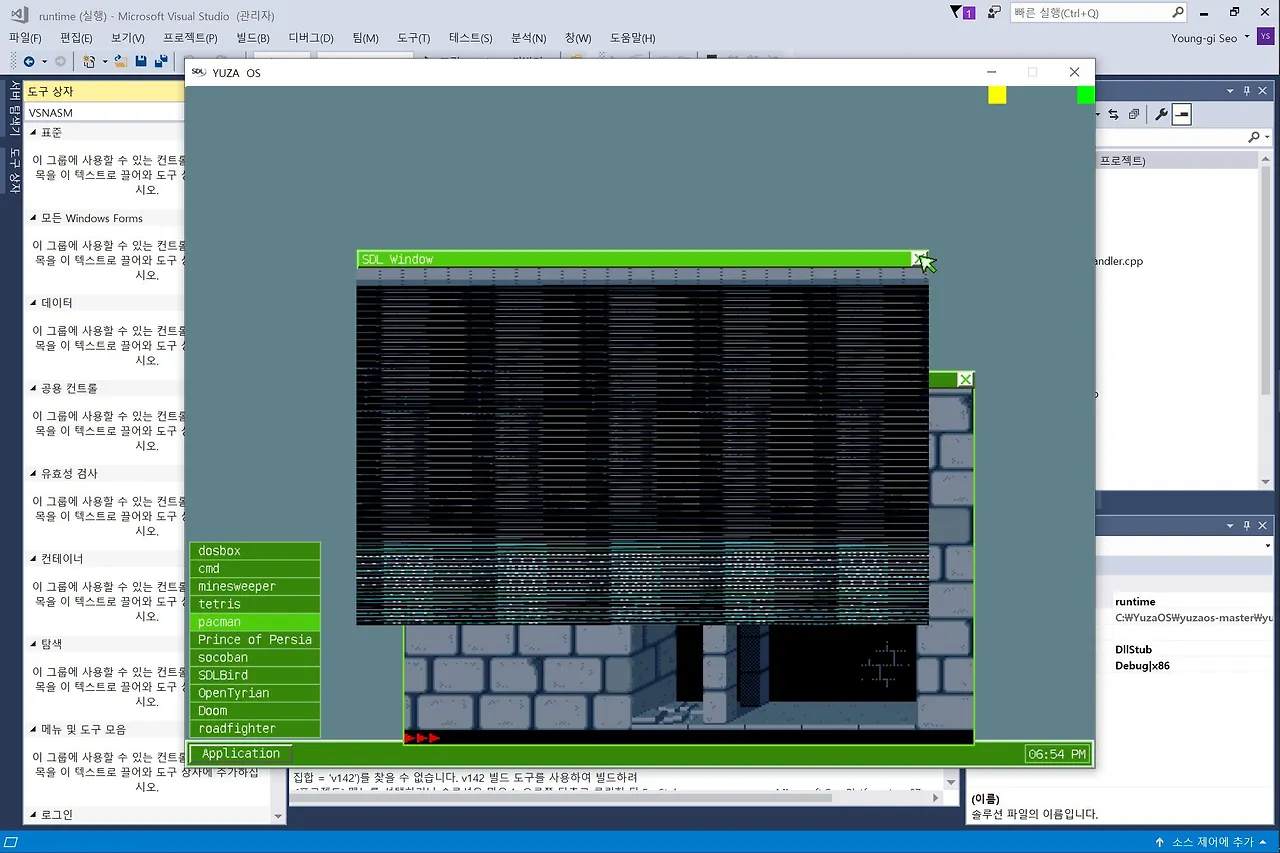
Task: Close the Prince of Persia game window
Action: coord(965,379)
